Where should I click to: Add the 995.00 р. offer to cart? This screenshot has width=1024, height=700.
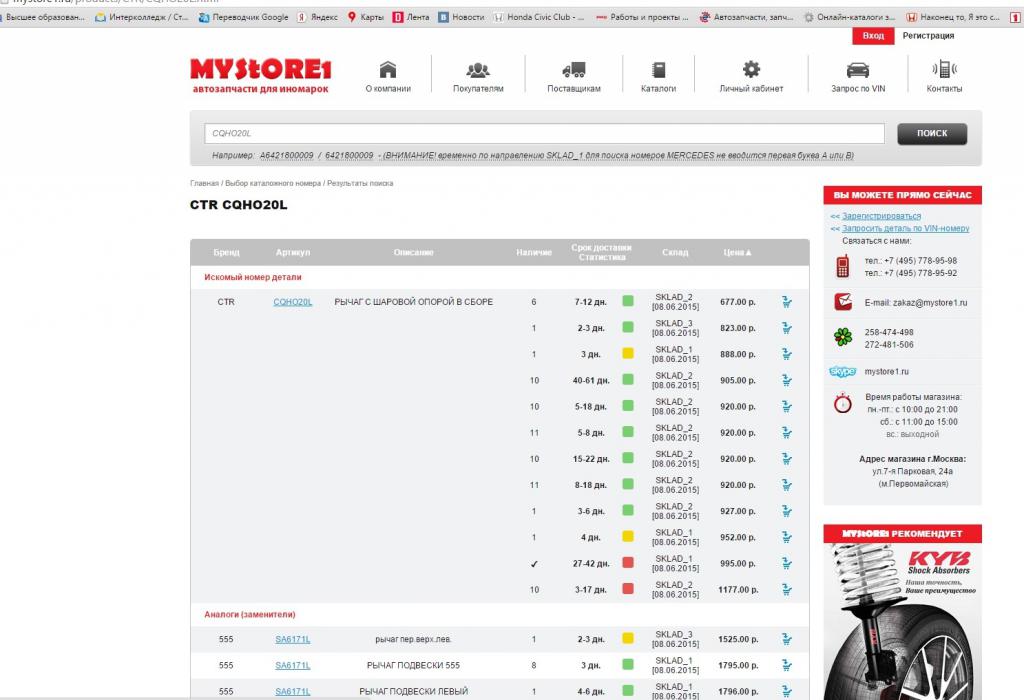(787, 563)
